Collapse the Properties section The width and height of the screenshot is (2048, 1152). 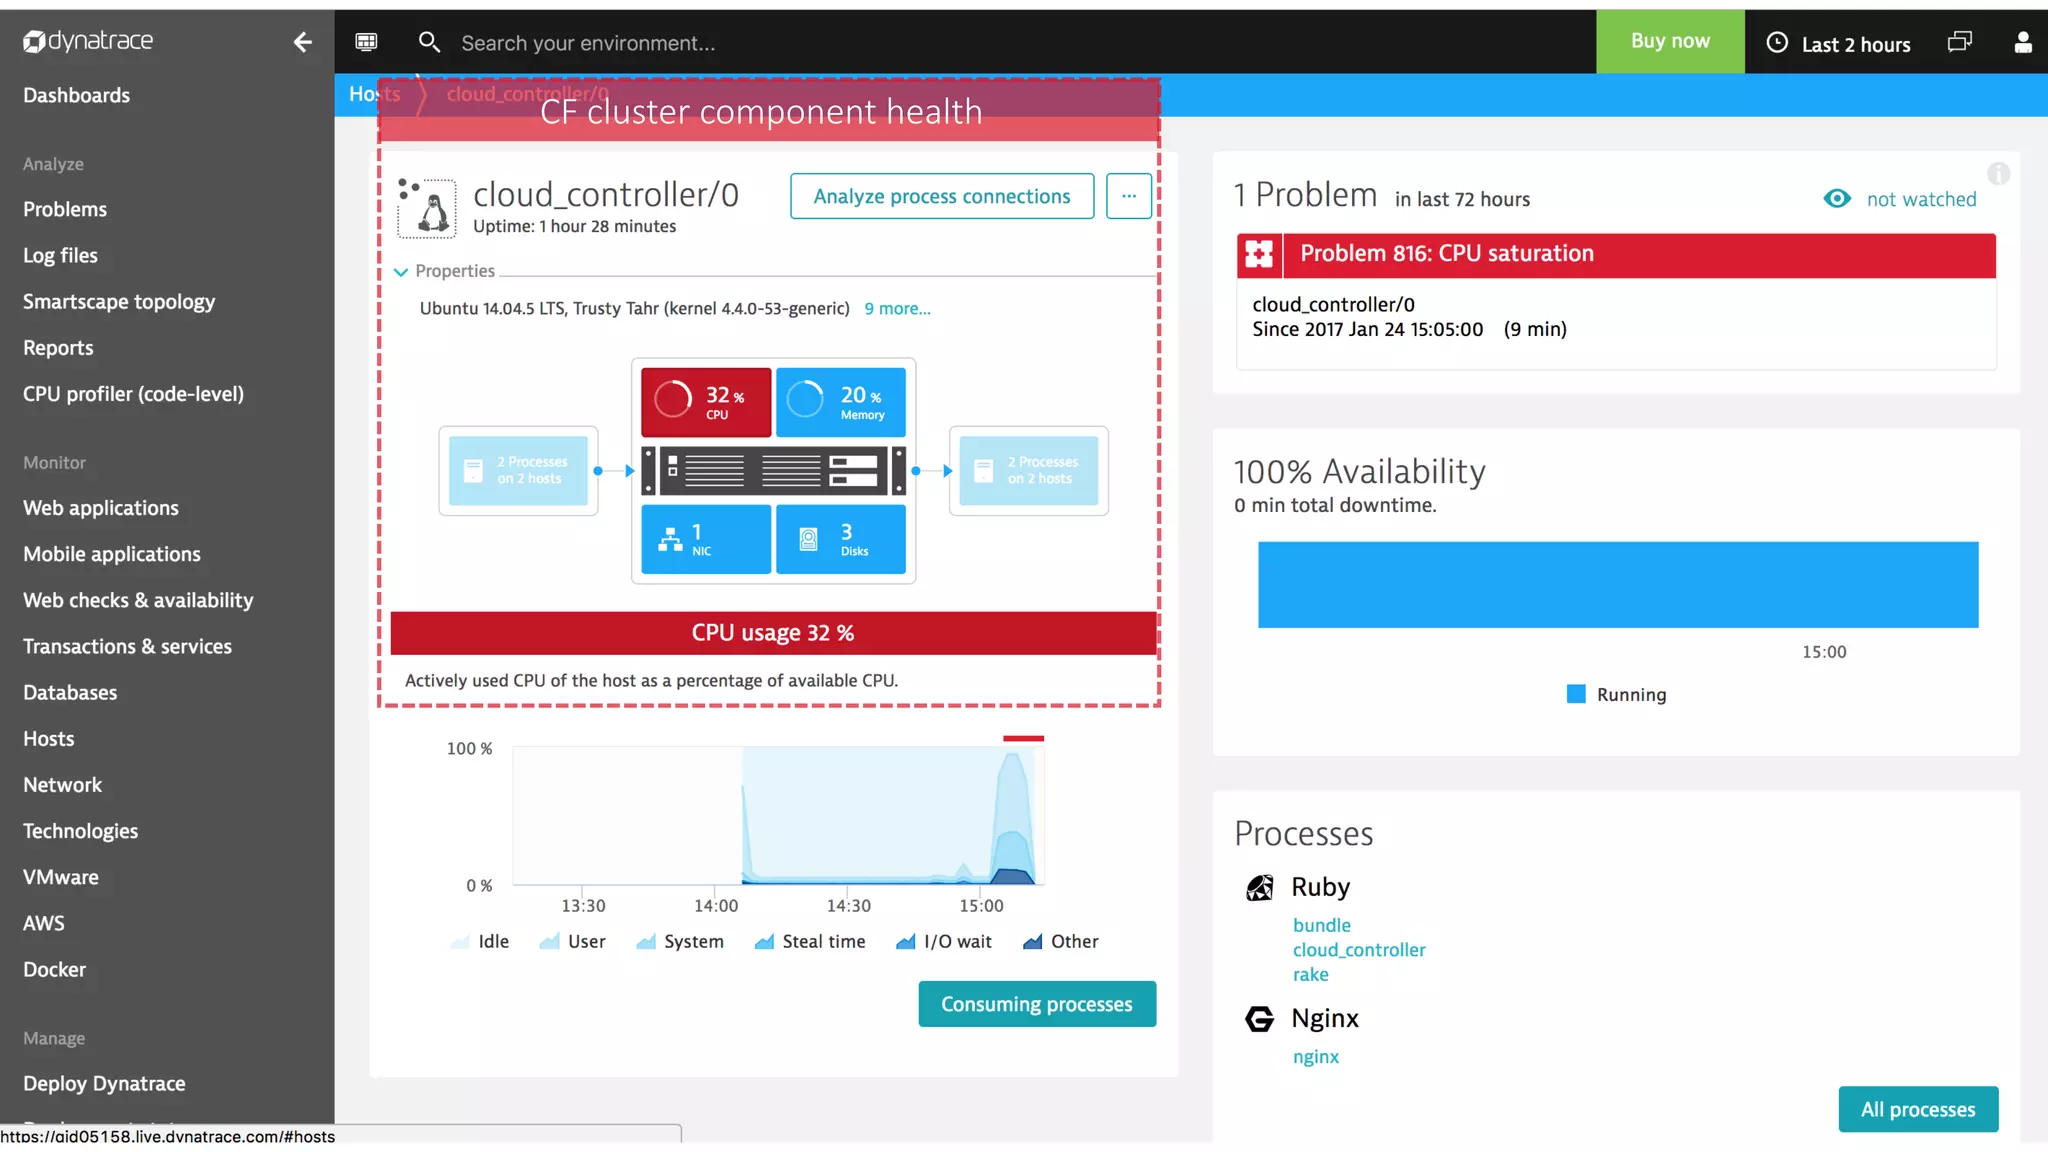click(x=444, y=271)
